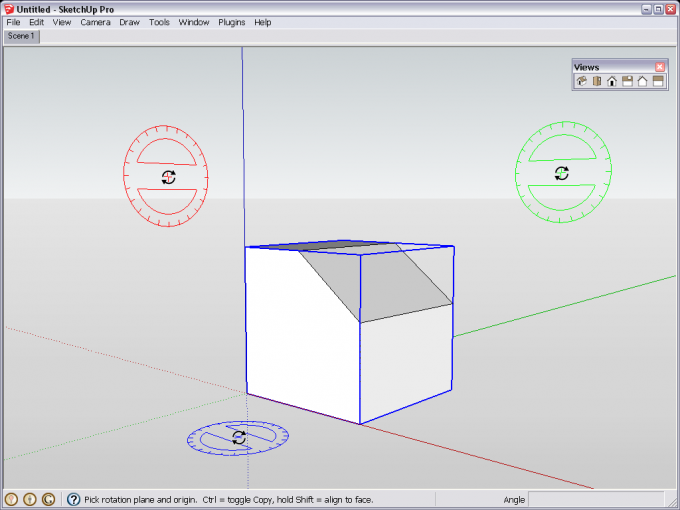Open the File menu
Screen dimensions: 680x510
14,22
